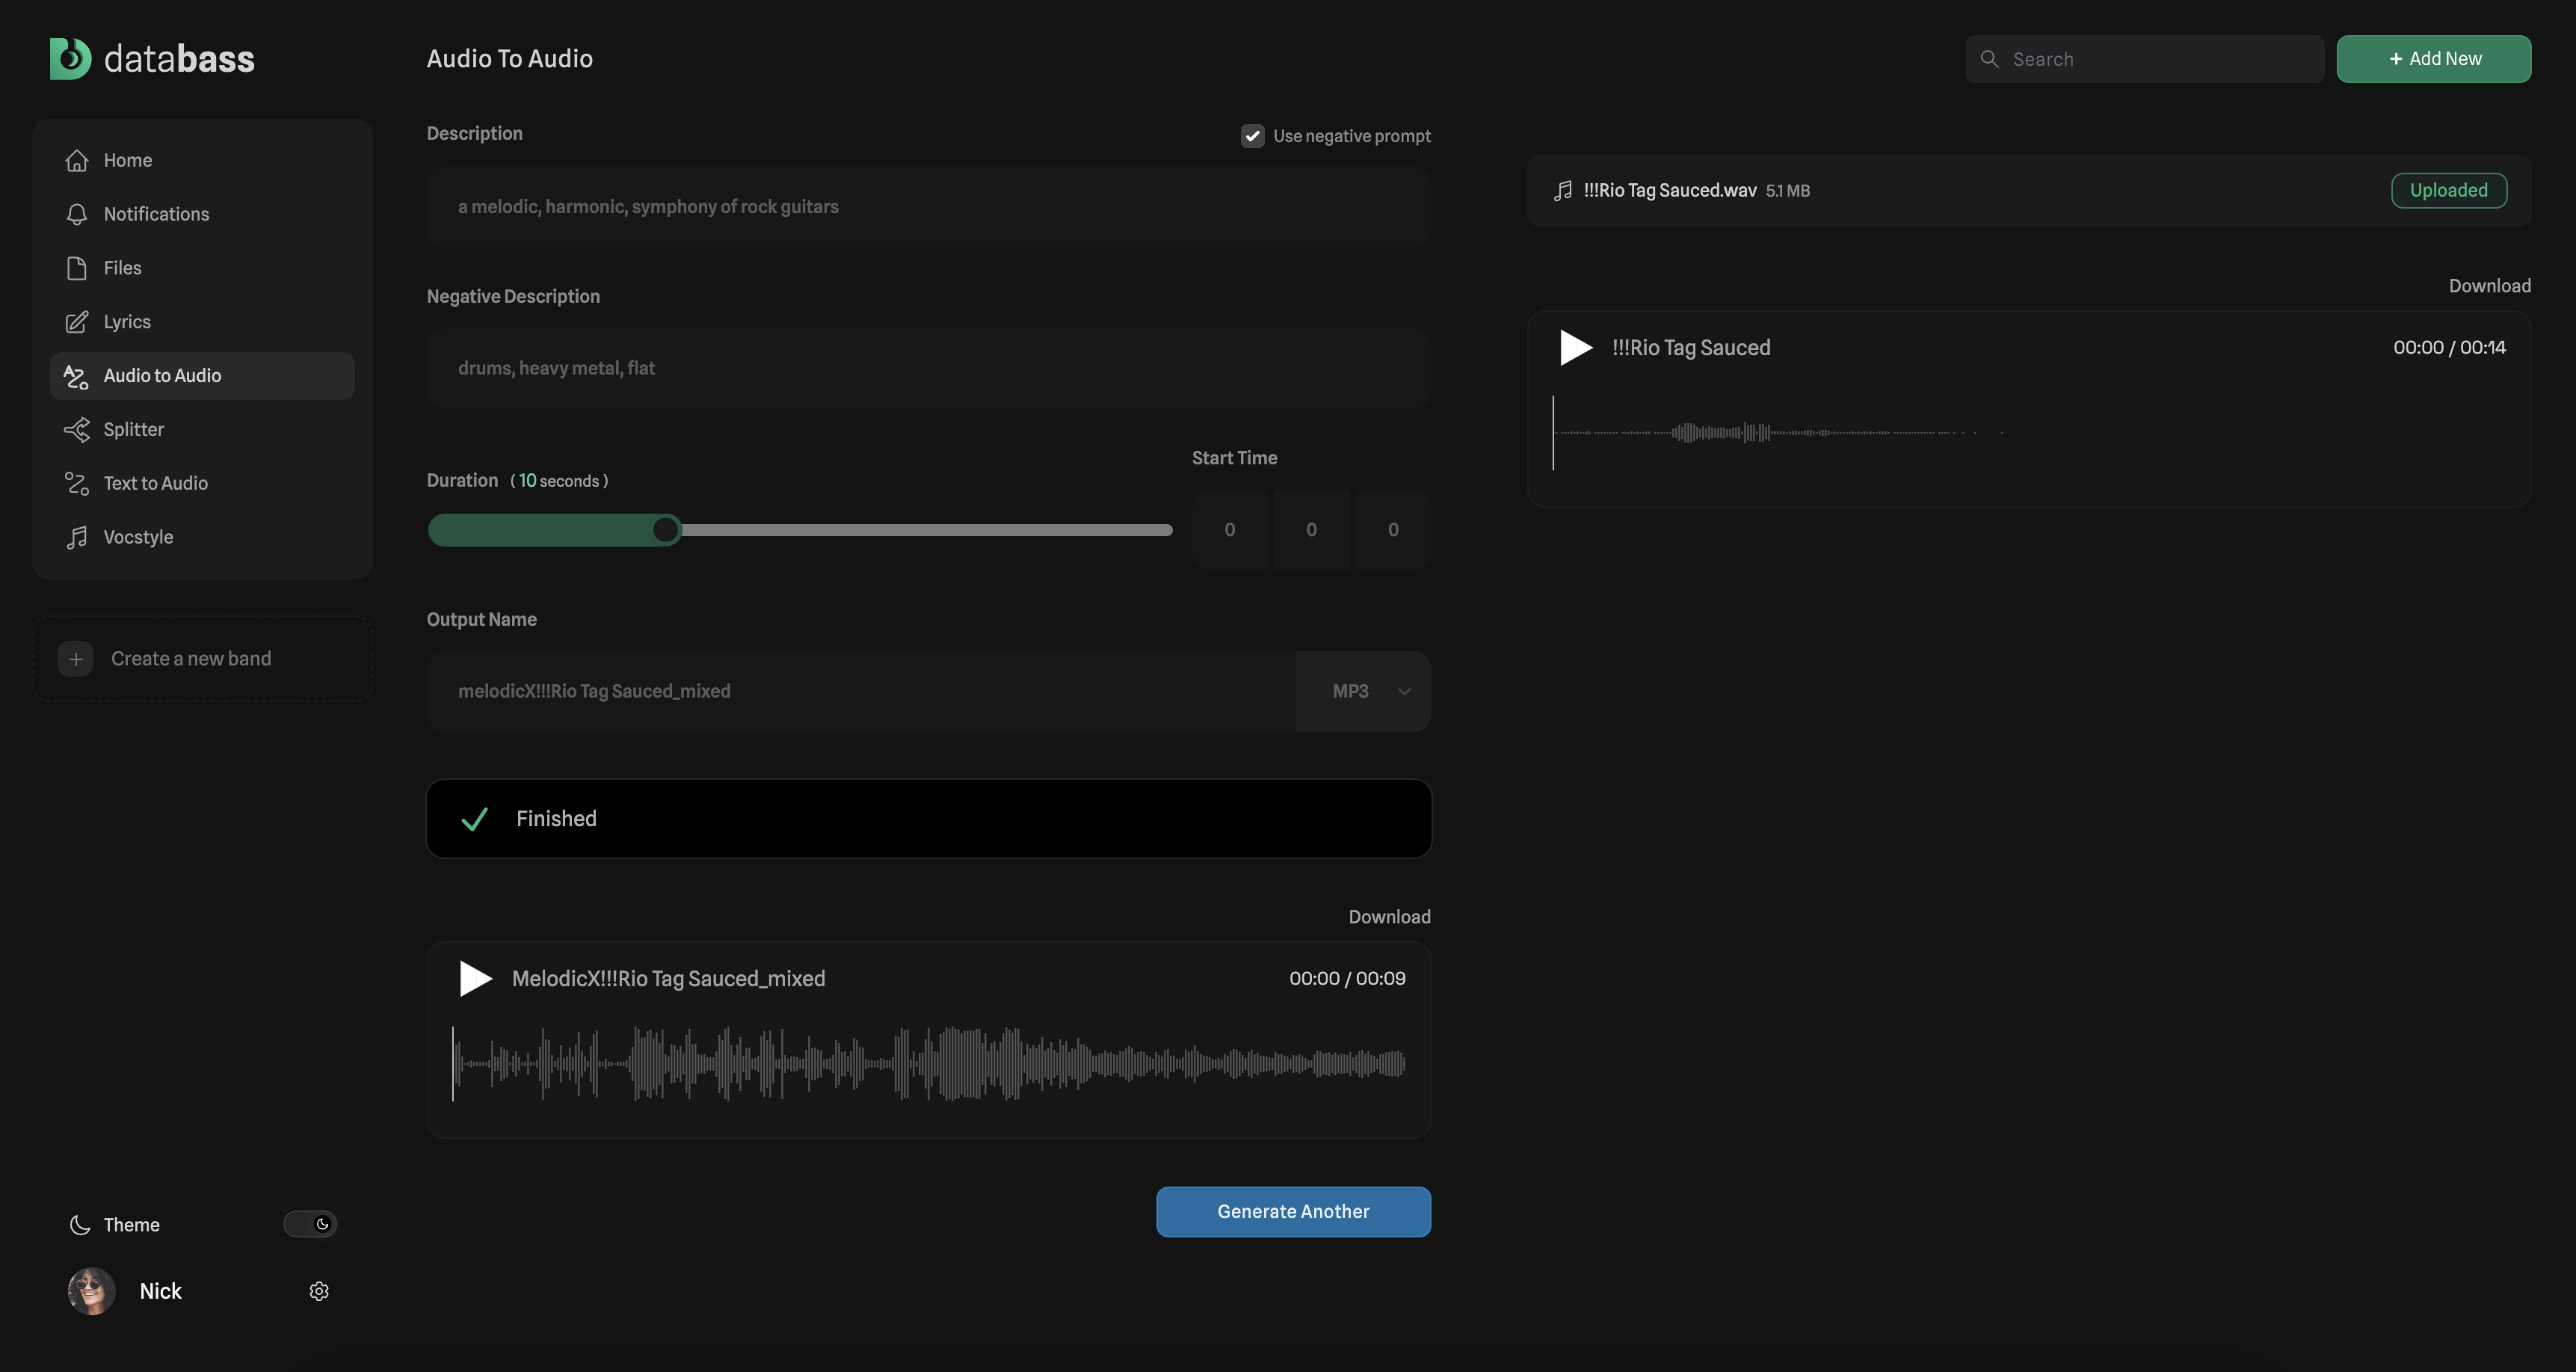
Task: Click the Duration slider handle
Action: (x=665, y=530)
